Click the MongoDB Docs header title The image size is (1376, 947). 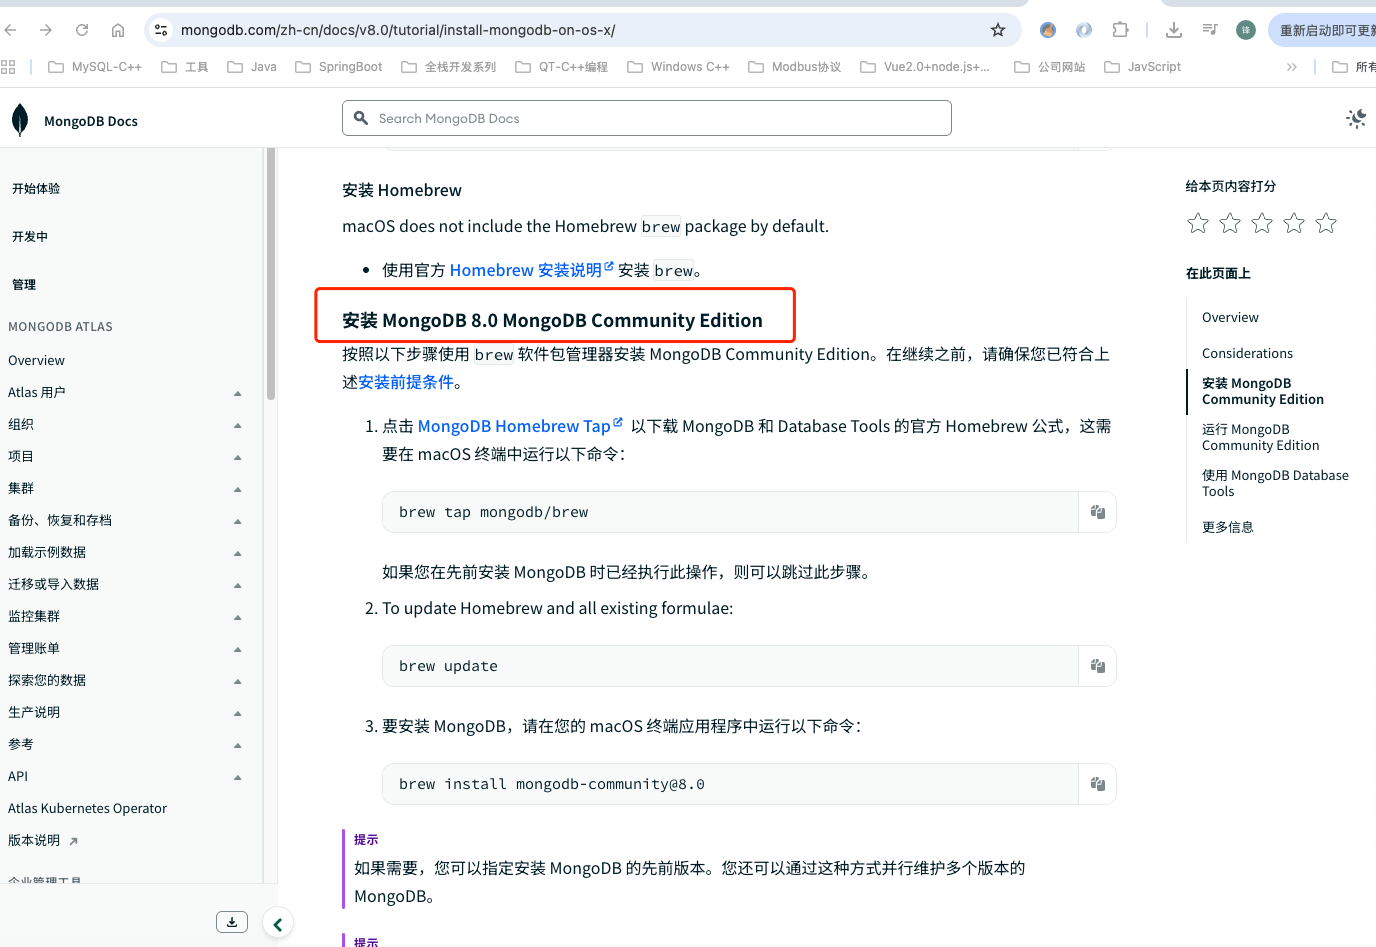tap(91, 121)
